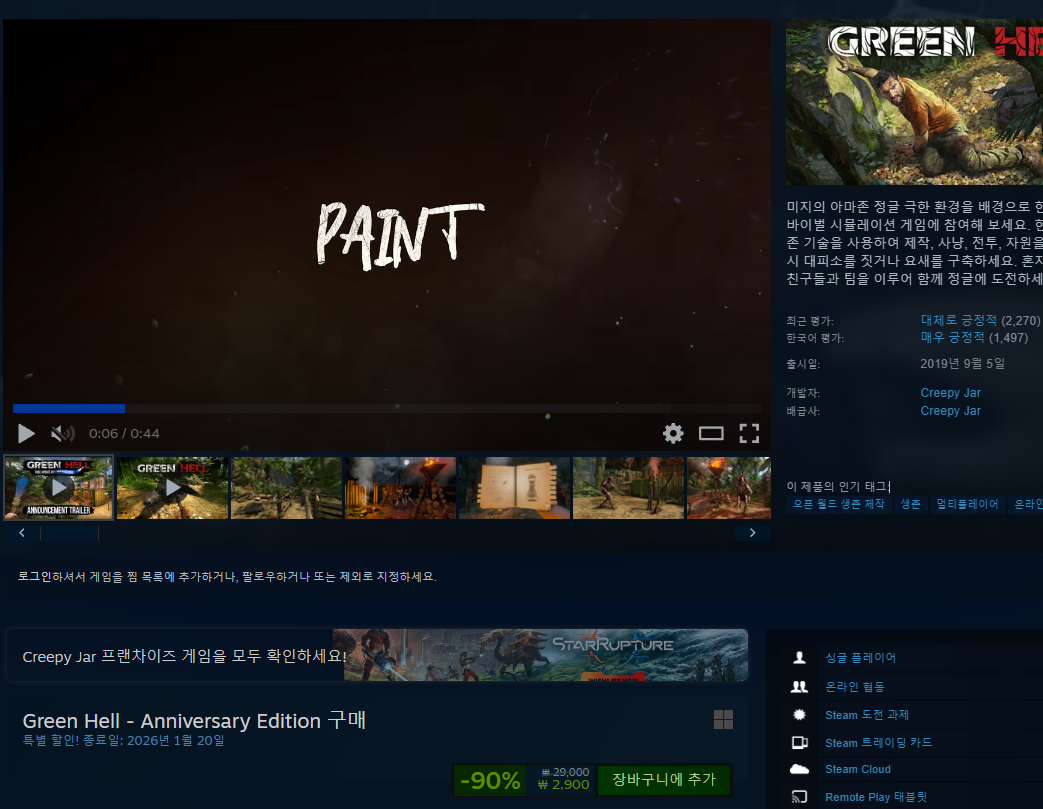Click the 싱글 플레이어 person icon
This screenshot has height=809, width=1043.
coord(798,658)
